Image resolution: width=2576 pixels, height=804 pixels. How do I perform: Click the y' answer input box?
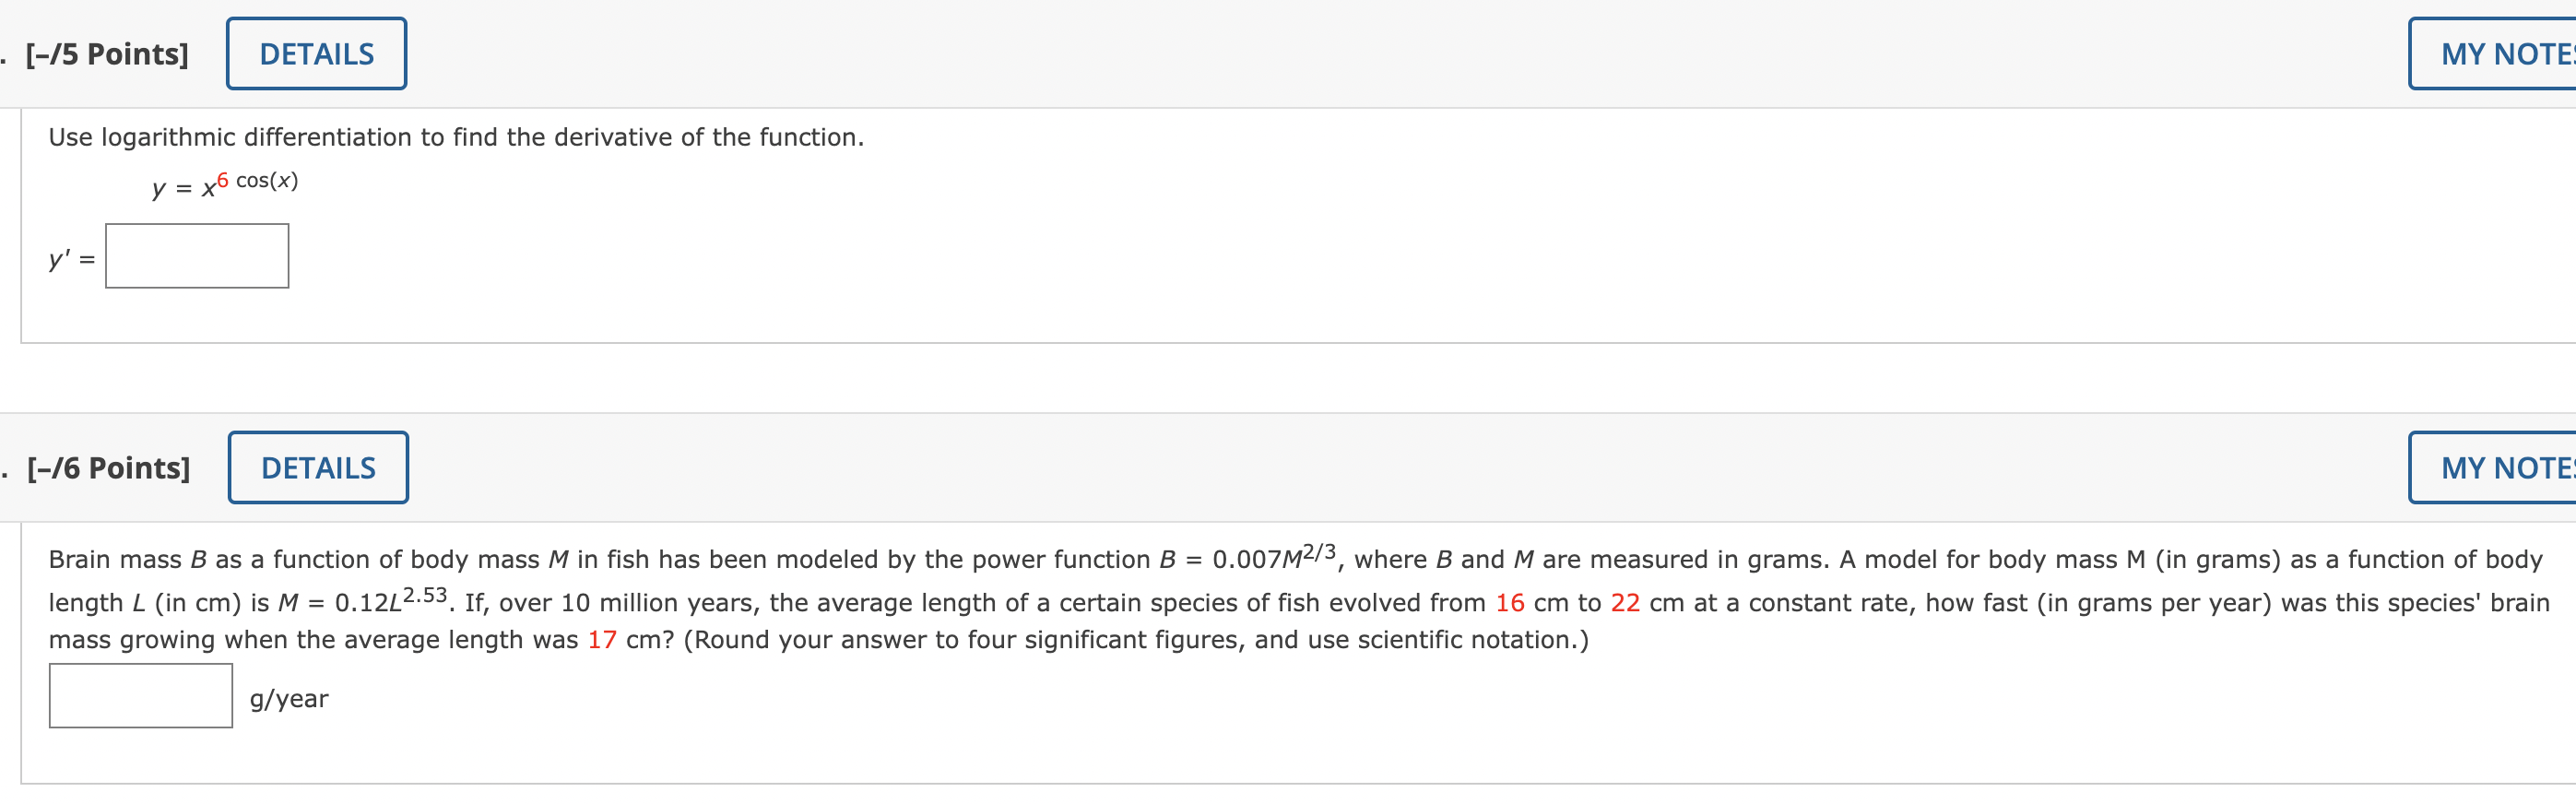(197, 256)
